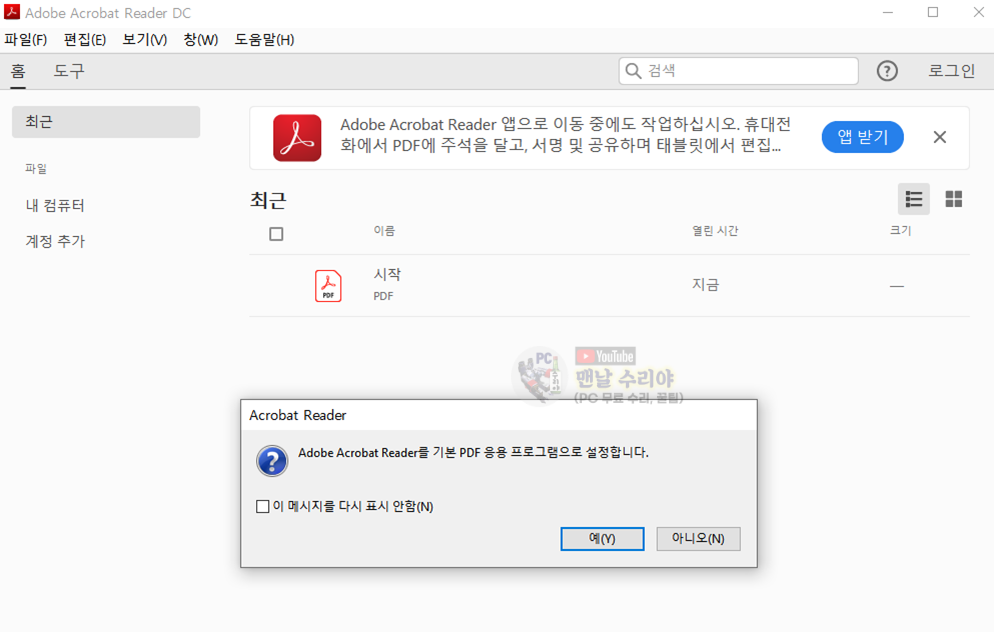The width and height of the screenshot is (994, 632).
Task: Tick the select-all checkbox in file list header
Action: [x=276, y=234]
